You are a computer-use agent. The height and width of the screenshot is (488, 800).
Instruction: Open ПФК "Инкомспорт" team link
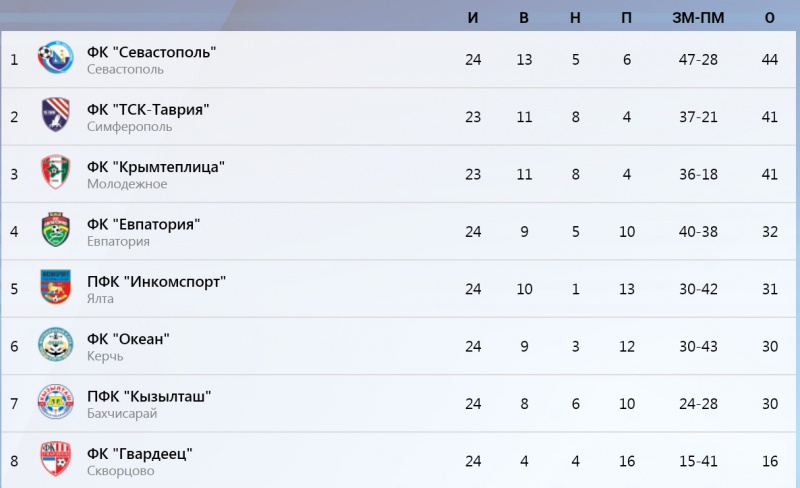pos(156,282)
